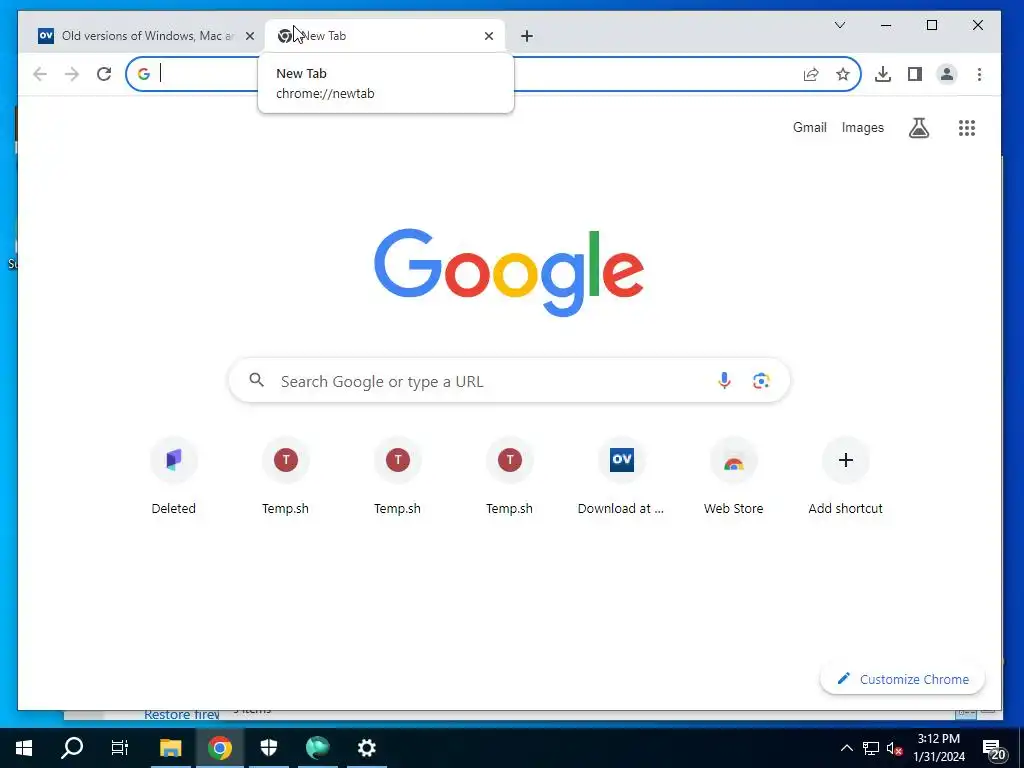Open a new tab with plus button

point(527,36)
